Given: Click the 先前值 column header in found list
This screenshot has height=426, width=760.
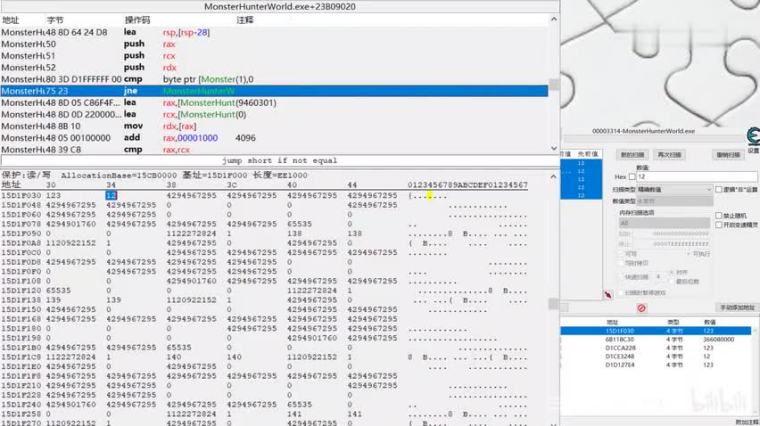Looking at the screenshot, I should click(587, 154).
